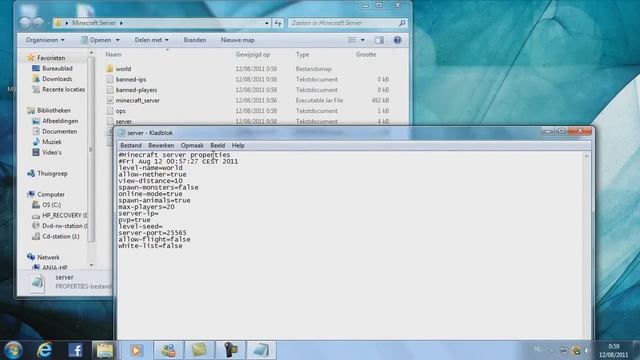Select Thuisgroep in the navigation pane
Image resolution: width=640 pixels, height=360 pixels.
click(52, 173)
